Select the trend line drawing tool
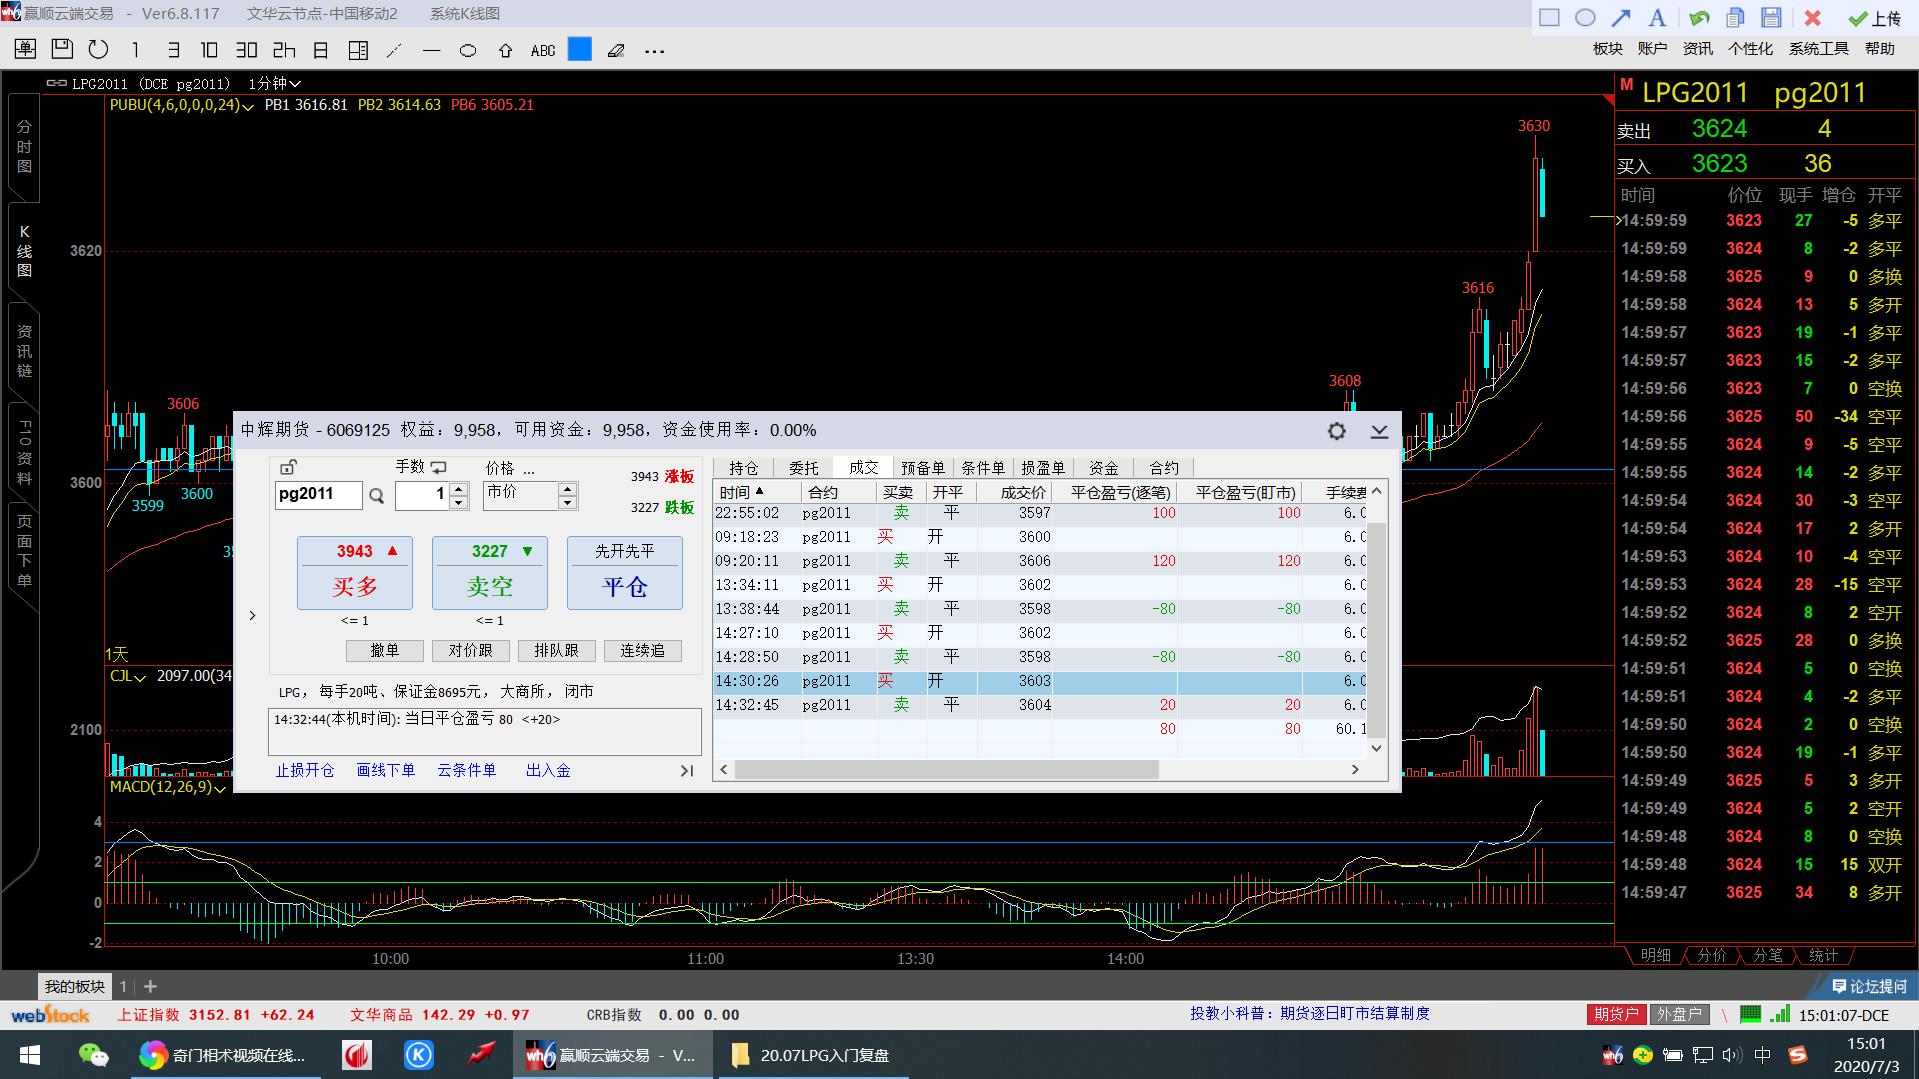1919x1079 pixels. (395, 50)
